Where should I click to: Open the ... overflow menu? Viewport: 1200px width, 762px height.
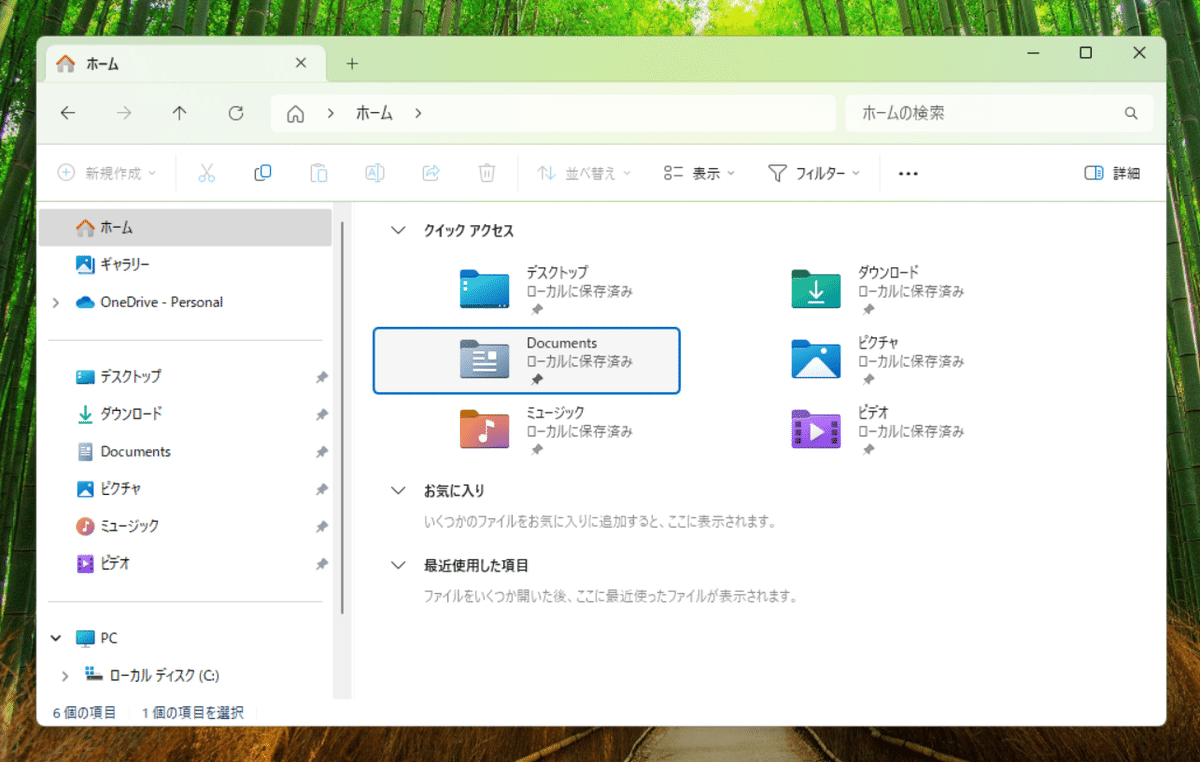pos(908,172)
